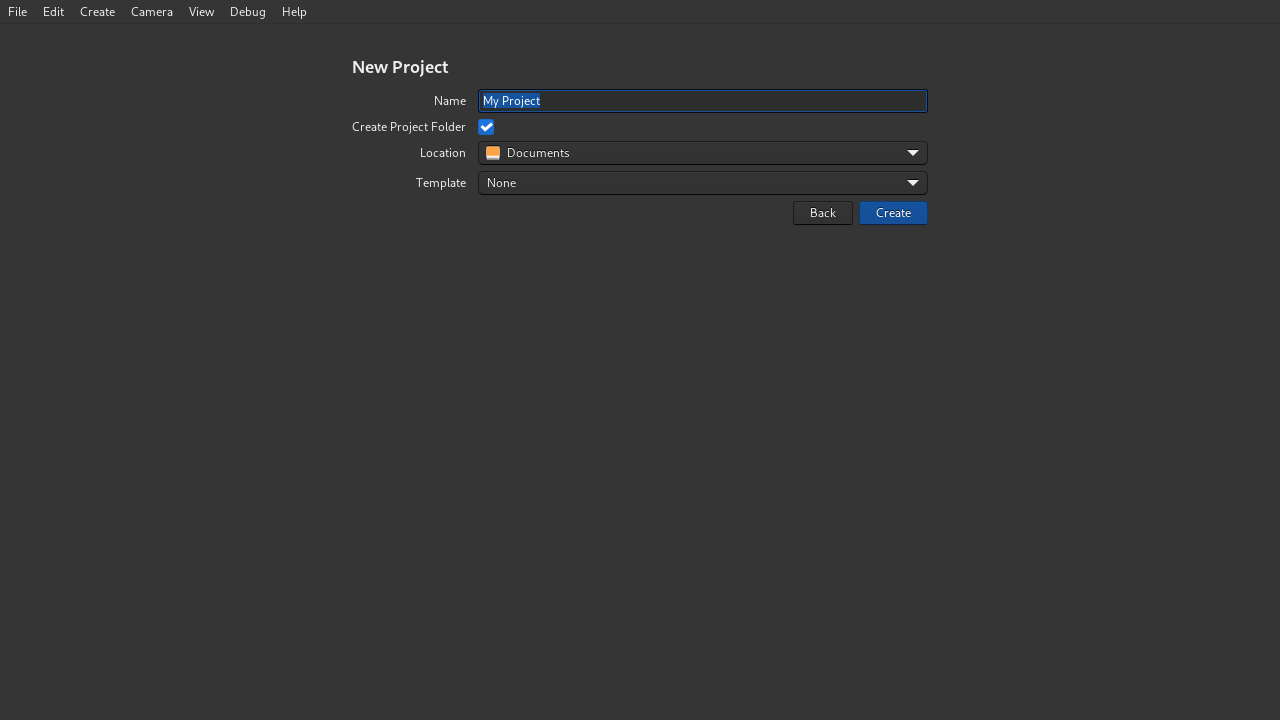The width and height of the screenshot is (1280, 720).
Task: Select the highlighted "My Project" text
Action: point(511,101)
